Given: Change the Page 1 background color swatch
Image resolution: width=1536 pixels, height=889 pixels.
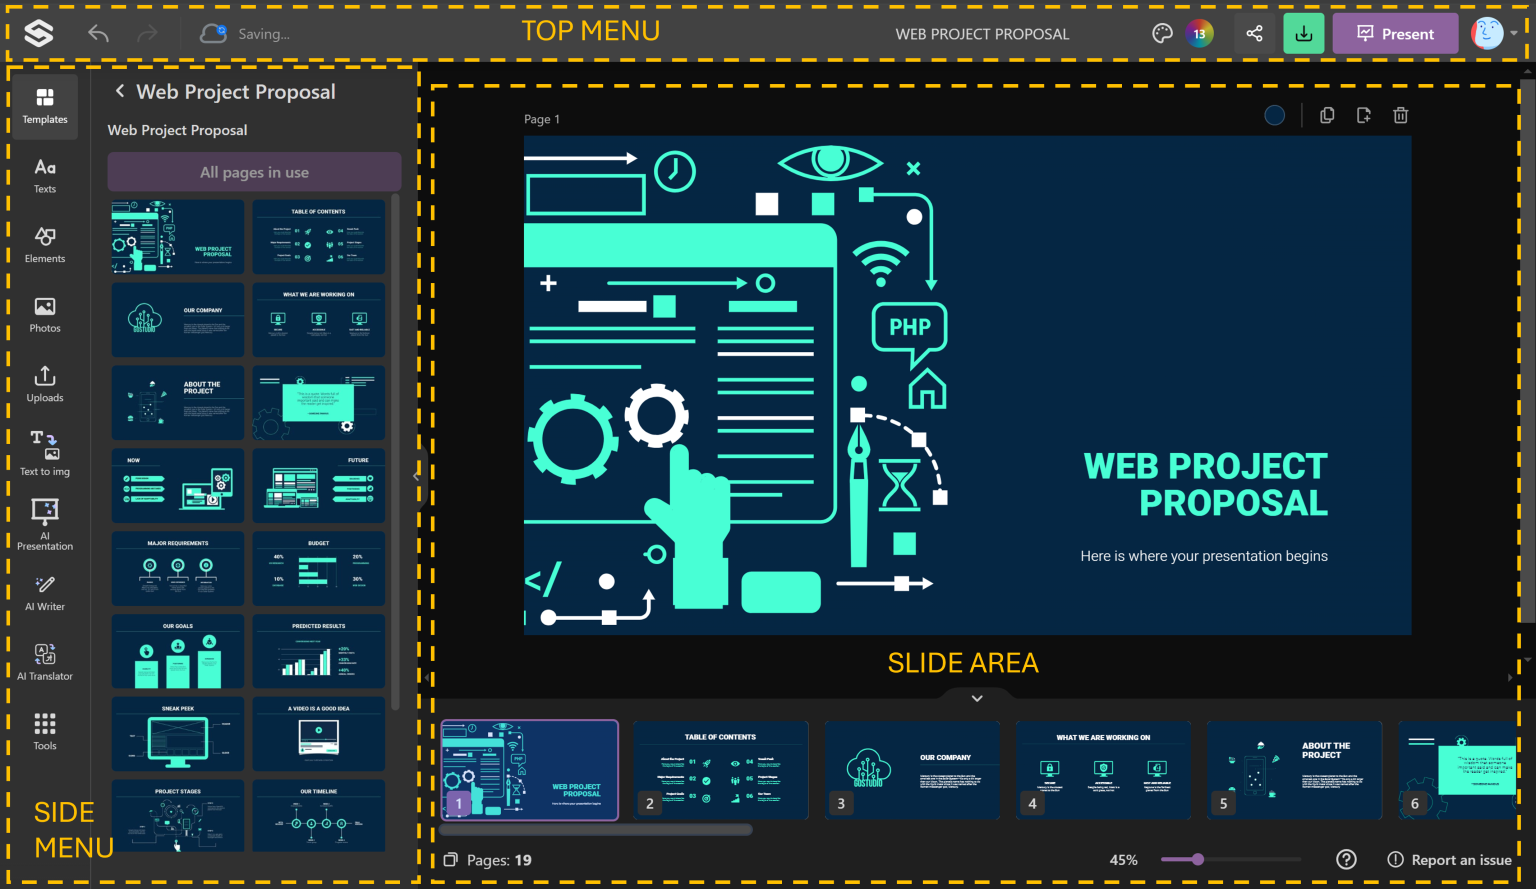Looking at the screenshot, I should point(1274,115).
